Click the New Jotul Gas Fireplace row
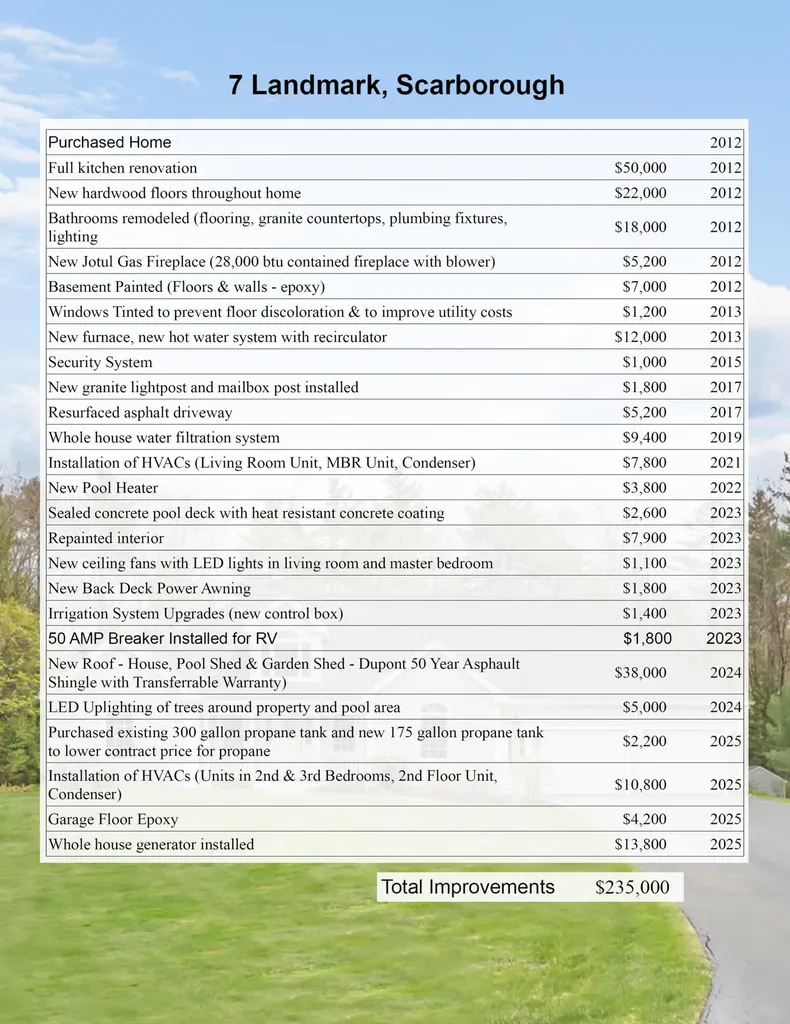 pos(395,261)
